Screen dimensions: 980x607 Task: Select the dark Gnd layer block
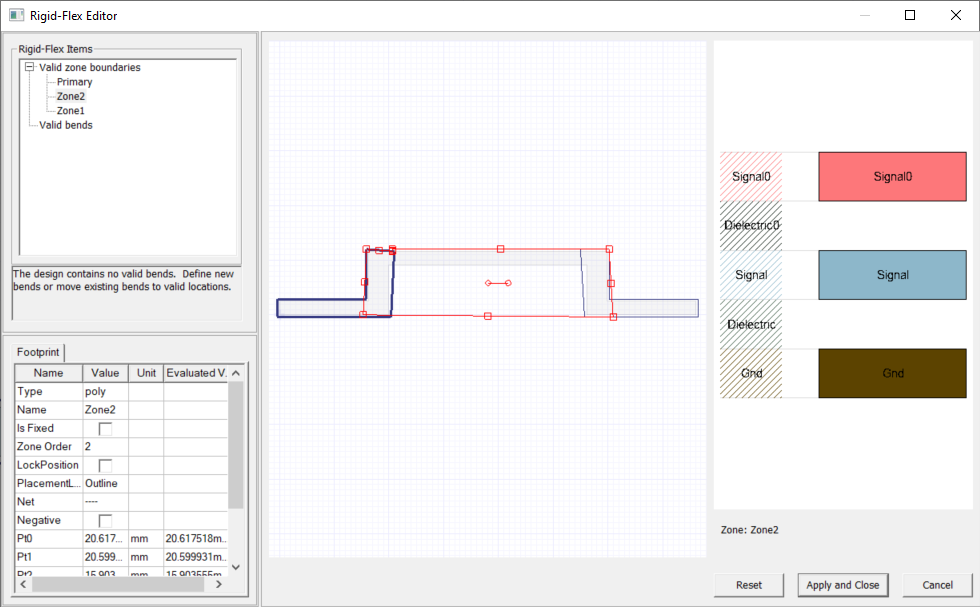pos(891,373)
